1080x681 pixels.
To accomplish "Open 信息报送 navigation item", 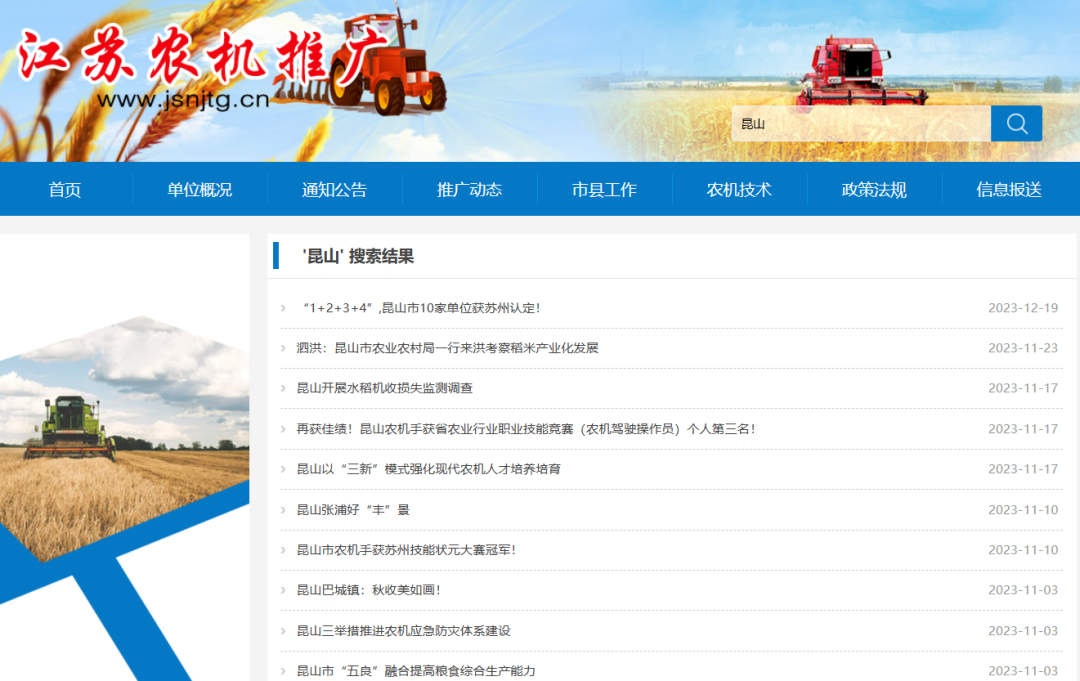I will pos(1009,190).
